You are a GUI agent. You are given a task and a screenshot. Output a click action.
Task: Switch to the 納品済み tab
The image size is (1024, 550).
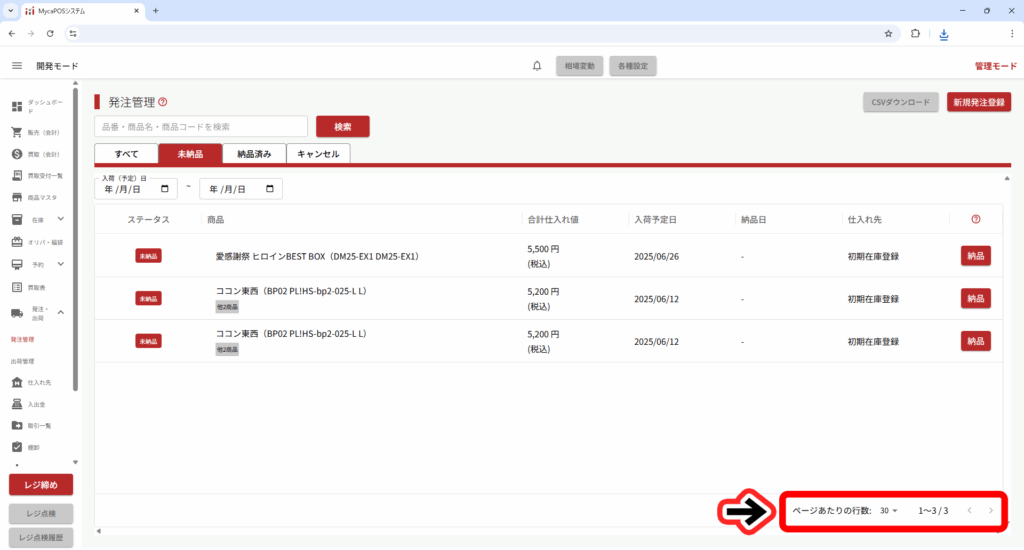point(254,154)
